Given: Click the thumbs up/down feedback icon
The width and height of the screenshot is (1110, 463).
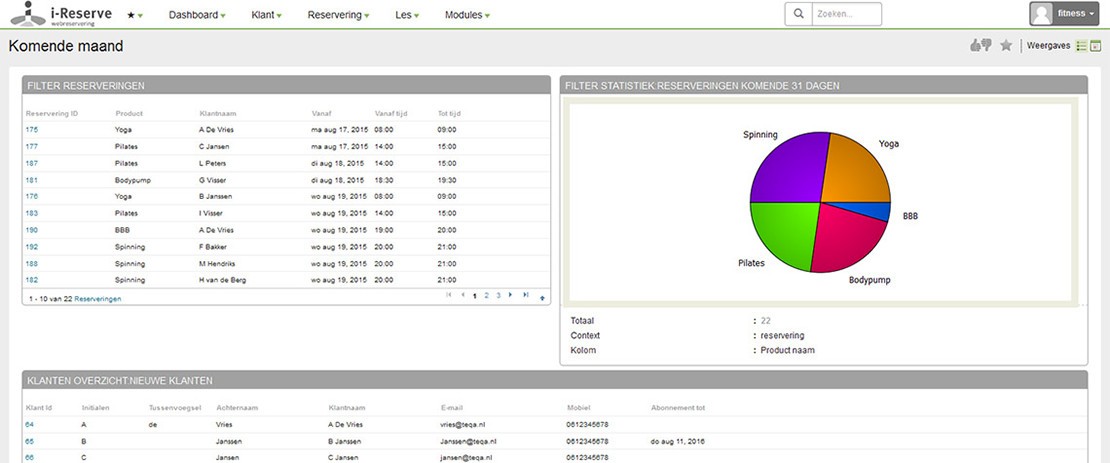Looking at the screenshot, I should [x=980, y=45].
